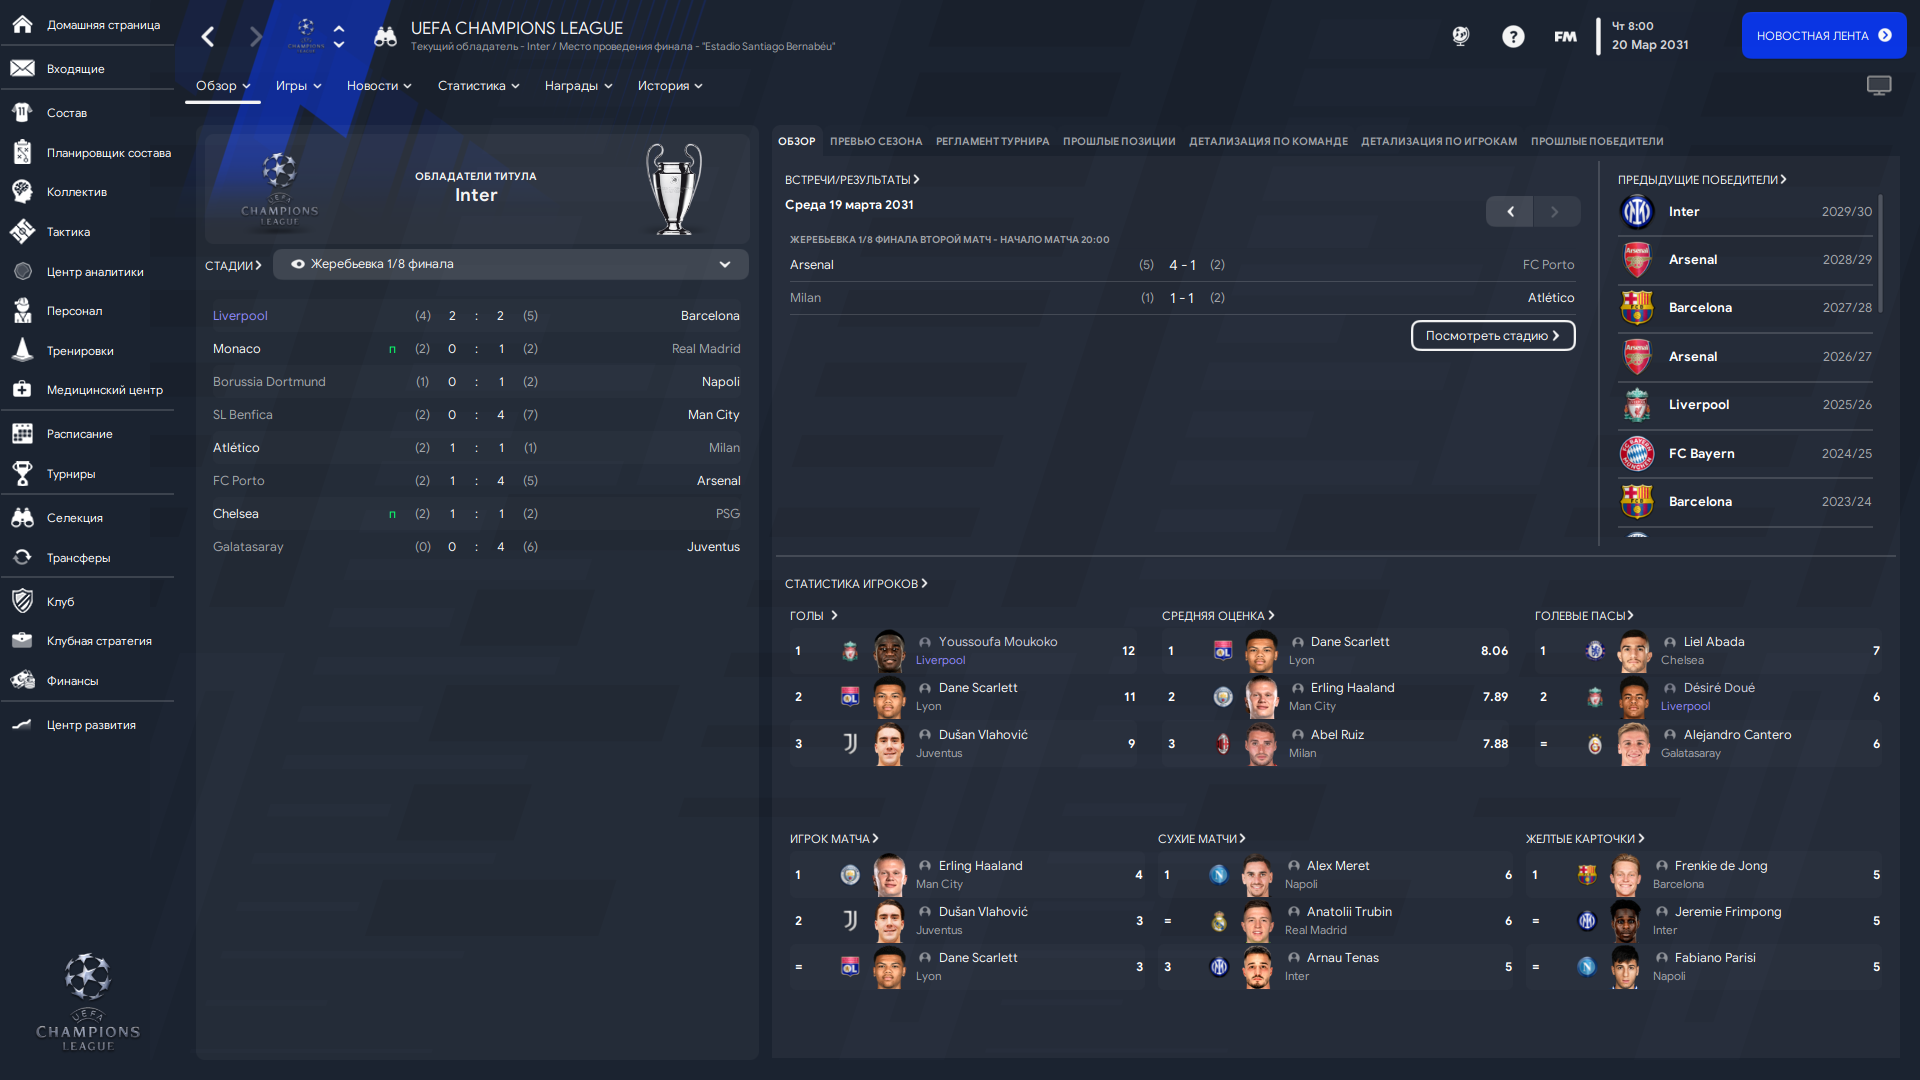Expand the Награды menu
Screen dimensions: 1920x1080
(x=578, y=86)
